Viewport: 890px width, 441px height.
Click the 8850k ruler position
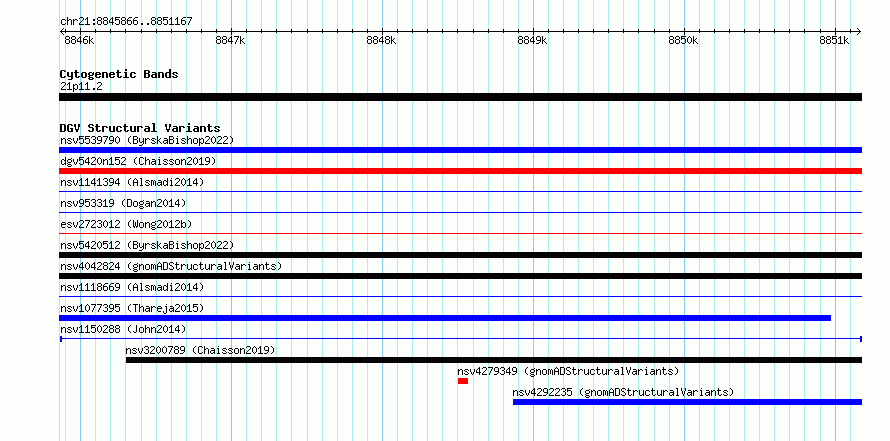point(683,40)
